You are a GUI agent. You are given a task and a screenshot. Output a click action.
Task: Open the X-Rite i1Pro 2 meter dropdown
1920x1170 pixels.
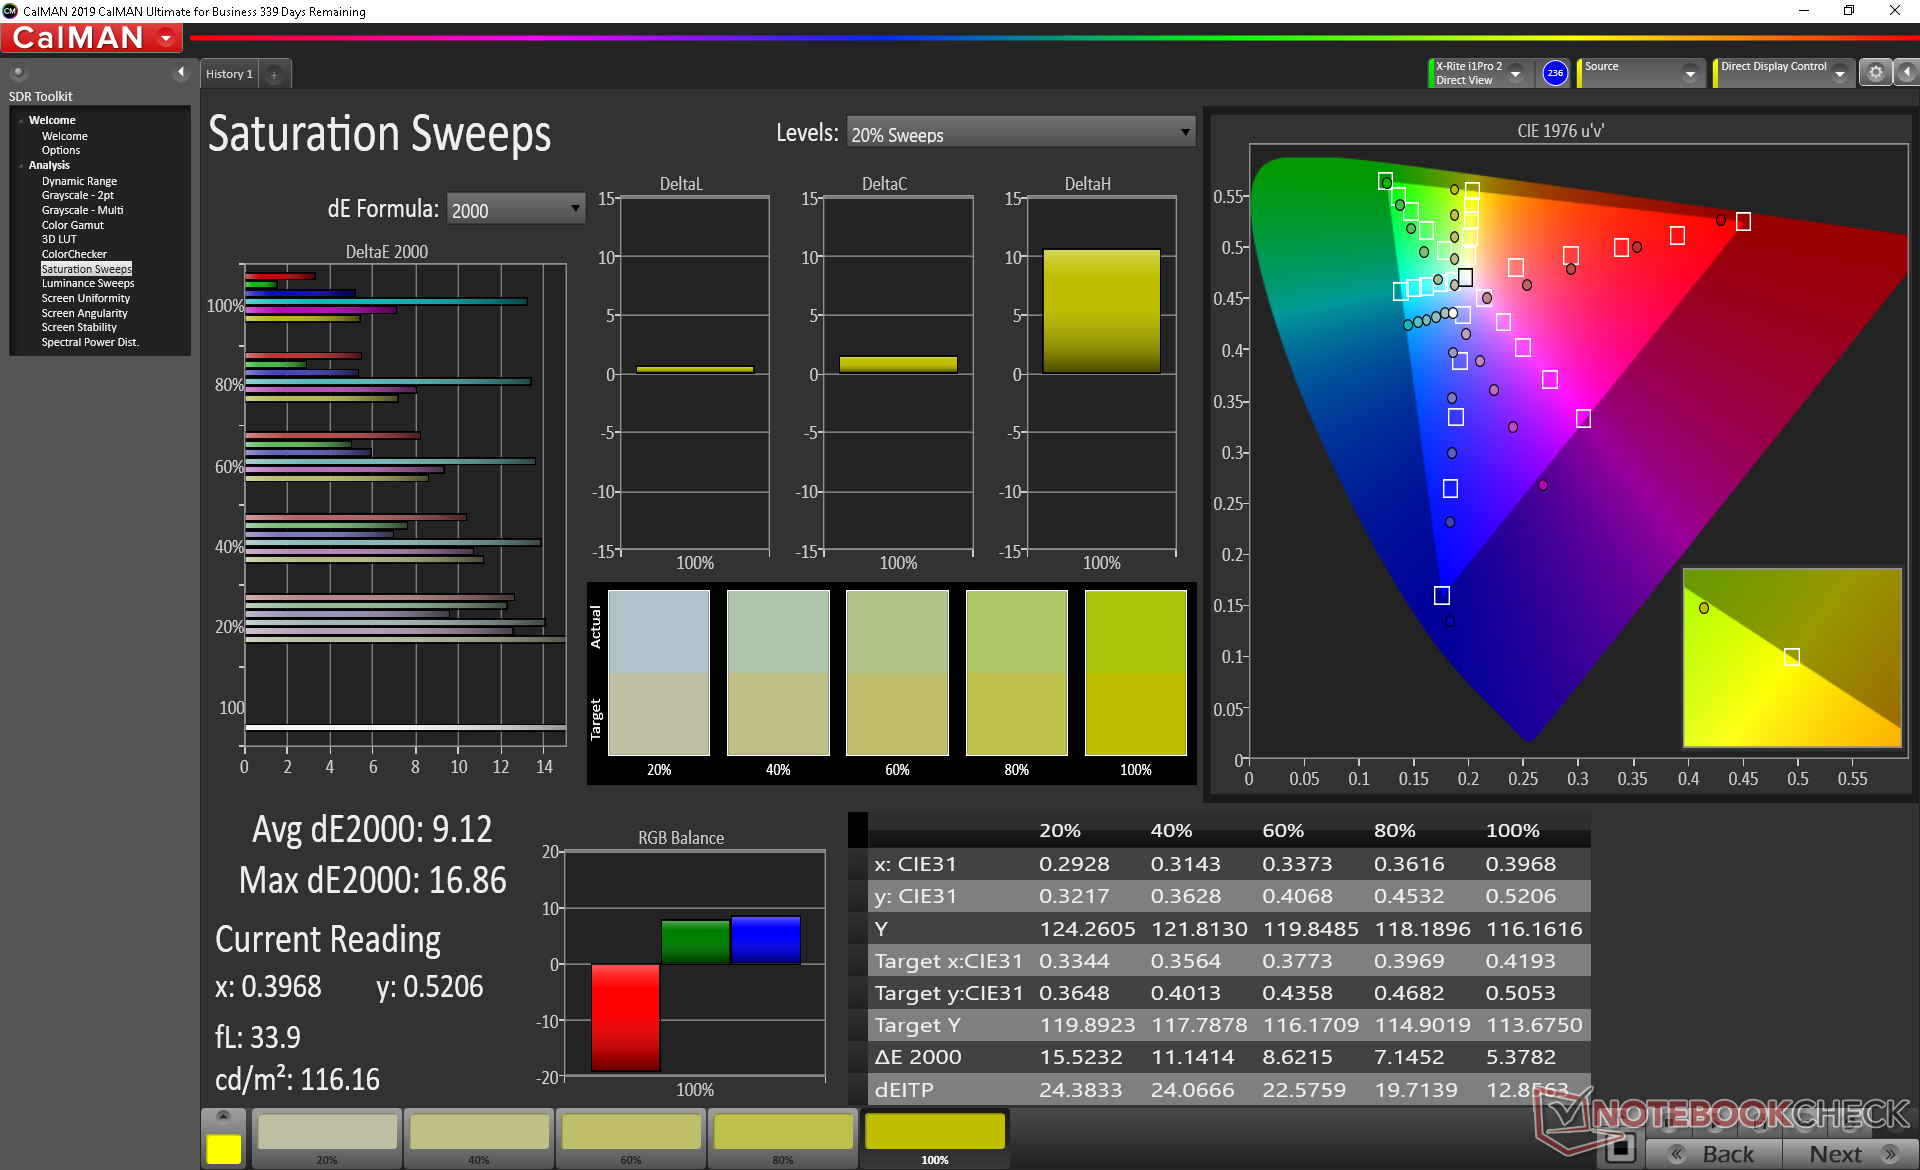[1516, 74]
